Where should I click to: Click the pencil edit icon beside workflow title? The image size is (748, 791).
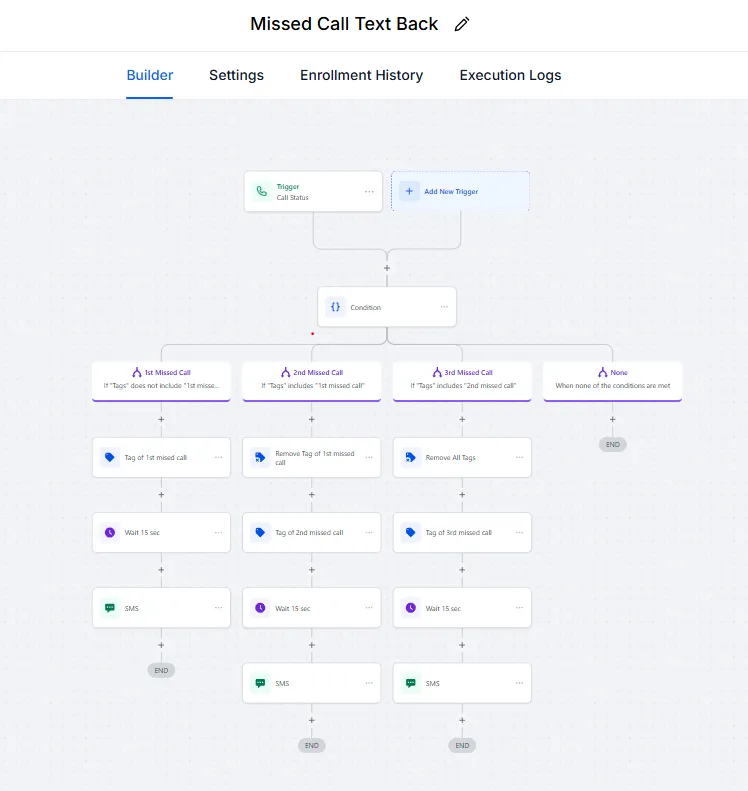point(461,25)
